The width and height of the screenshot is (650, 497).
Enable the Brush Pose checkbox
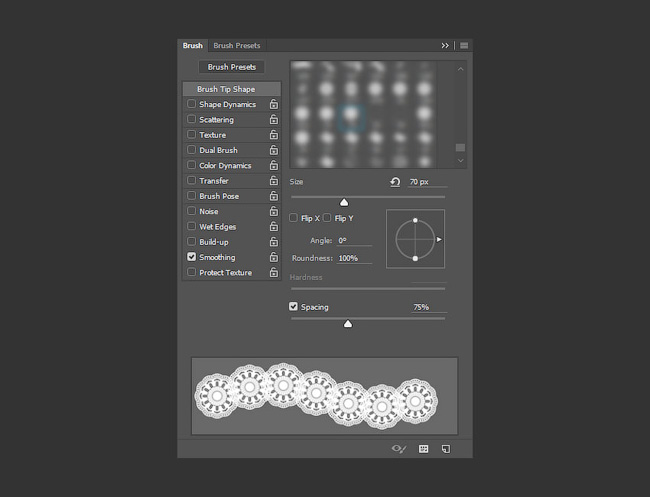[x=191, y=196]
